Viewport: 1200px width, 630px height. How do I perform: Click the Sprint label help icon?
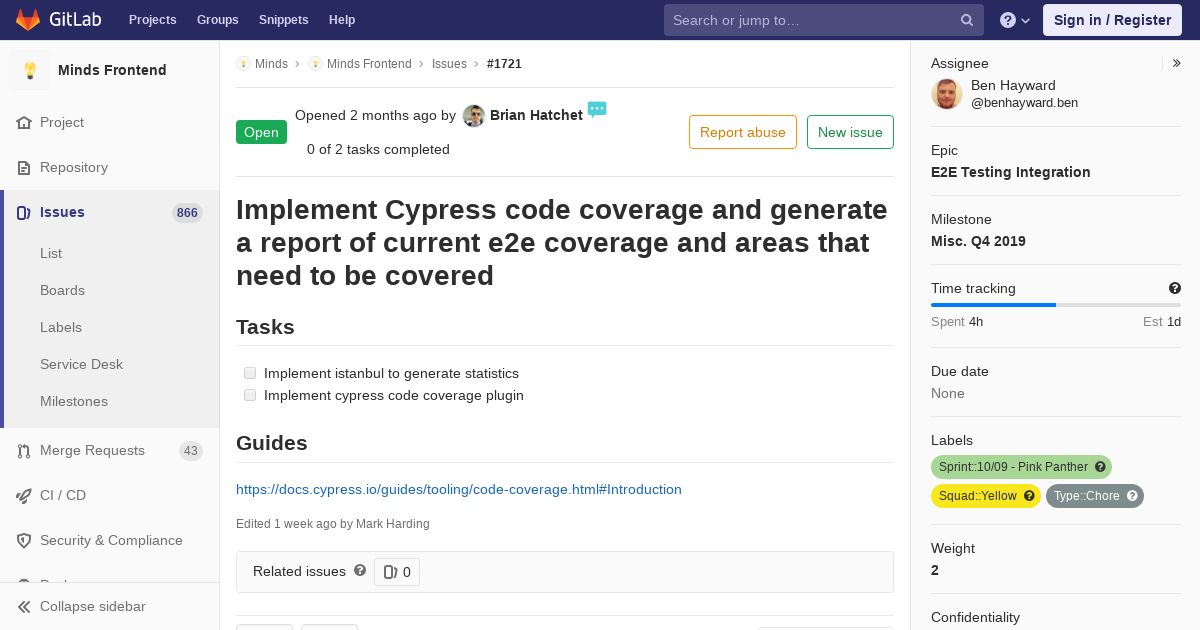click(1100, 467)
